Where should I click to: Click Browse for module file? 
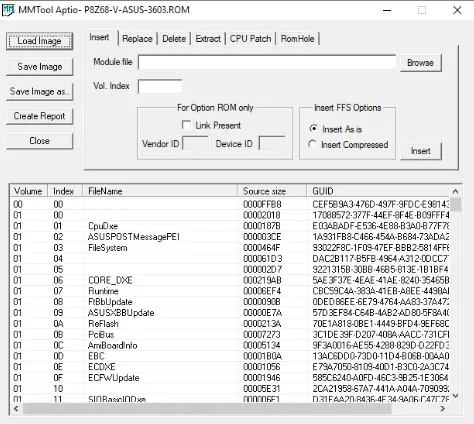pyautogui.click(x=421, y=63)
